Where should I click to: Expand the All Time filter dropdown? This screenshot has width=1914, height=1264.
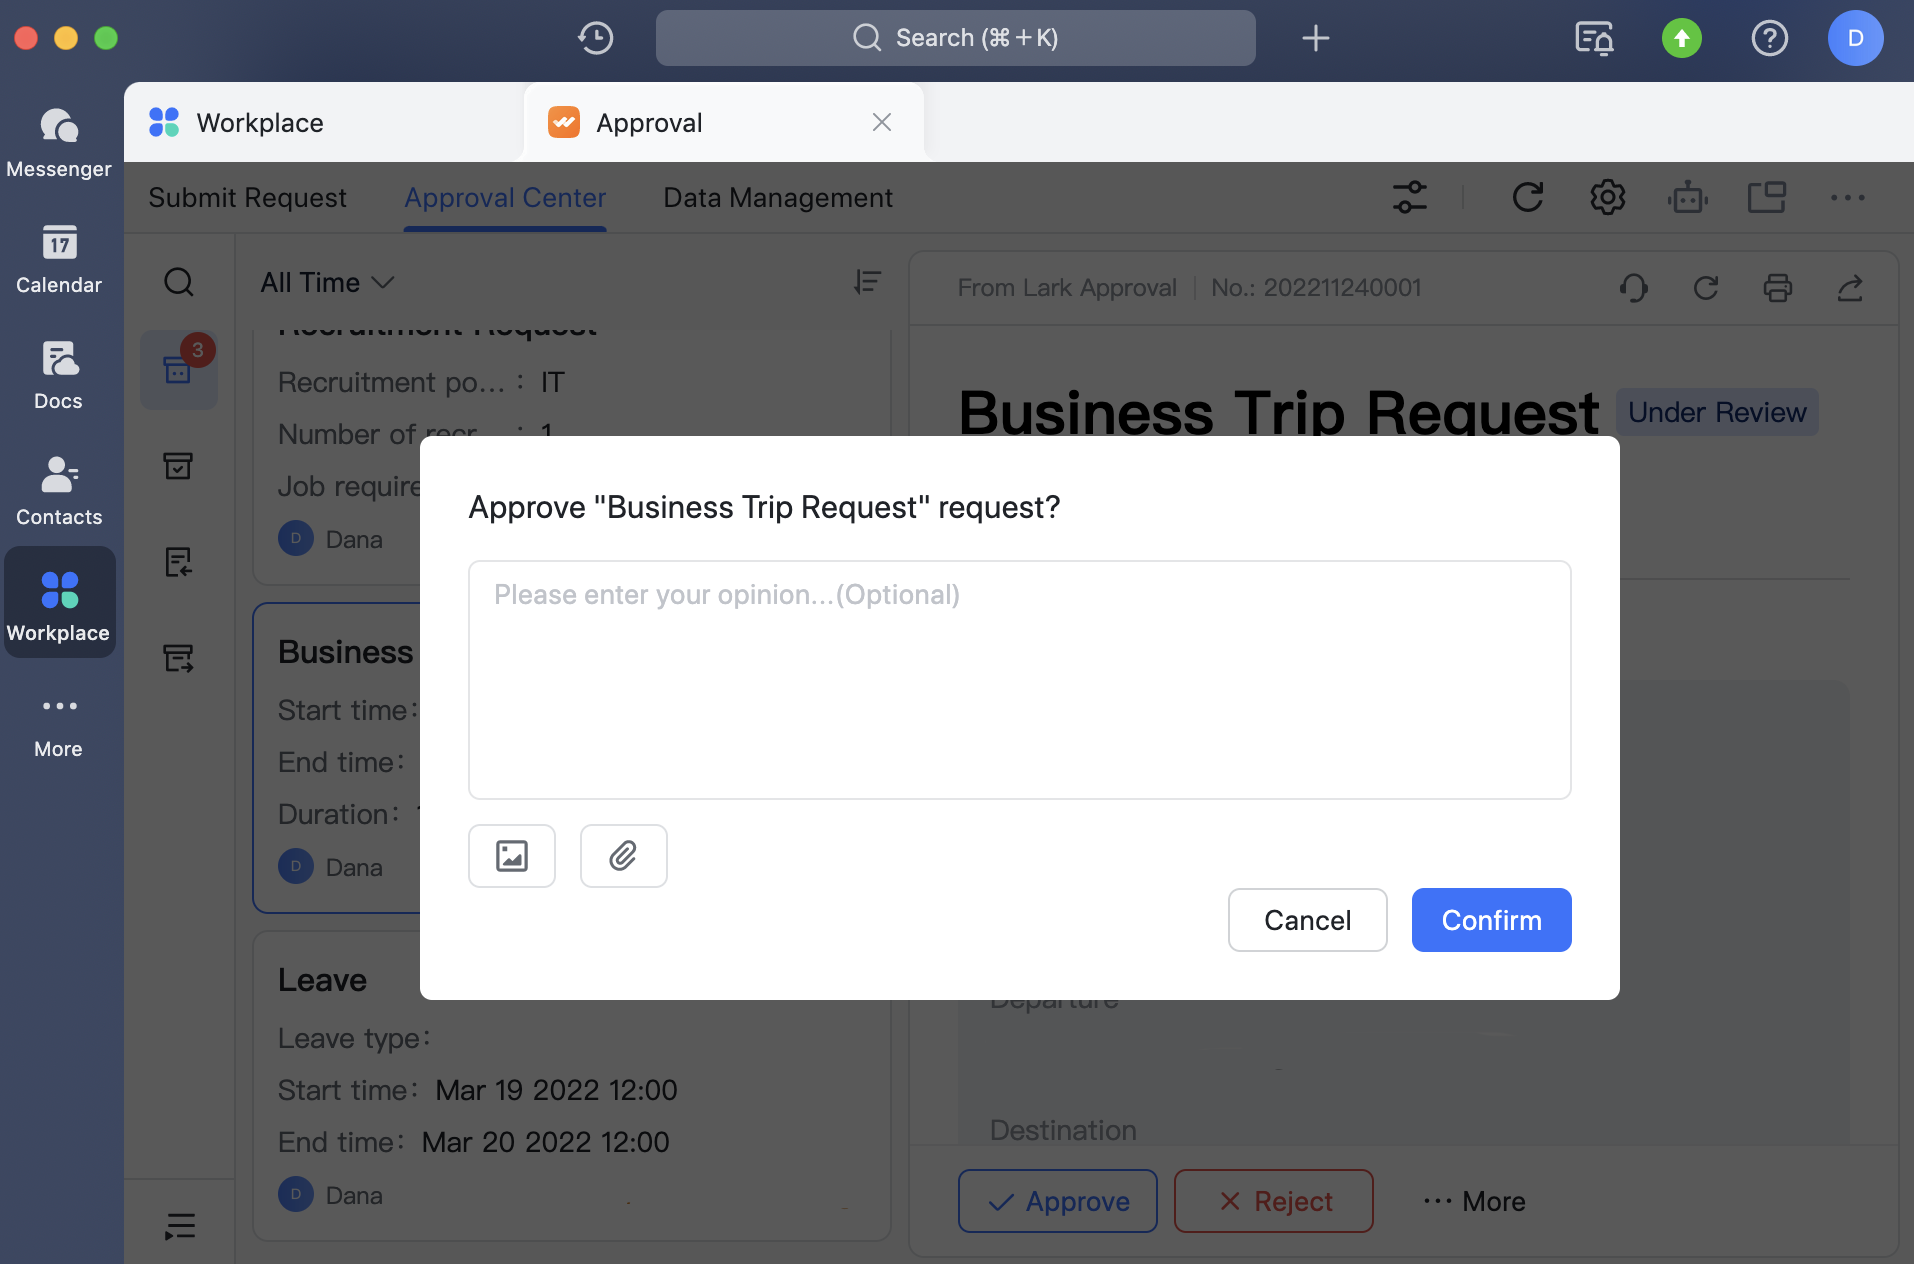327,283
